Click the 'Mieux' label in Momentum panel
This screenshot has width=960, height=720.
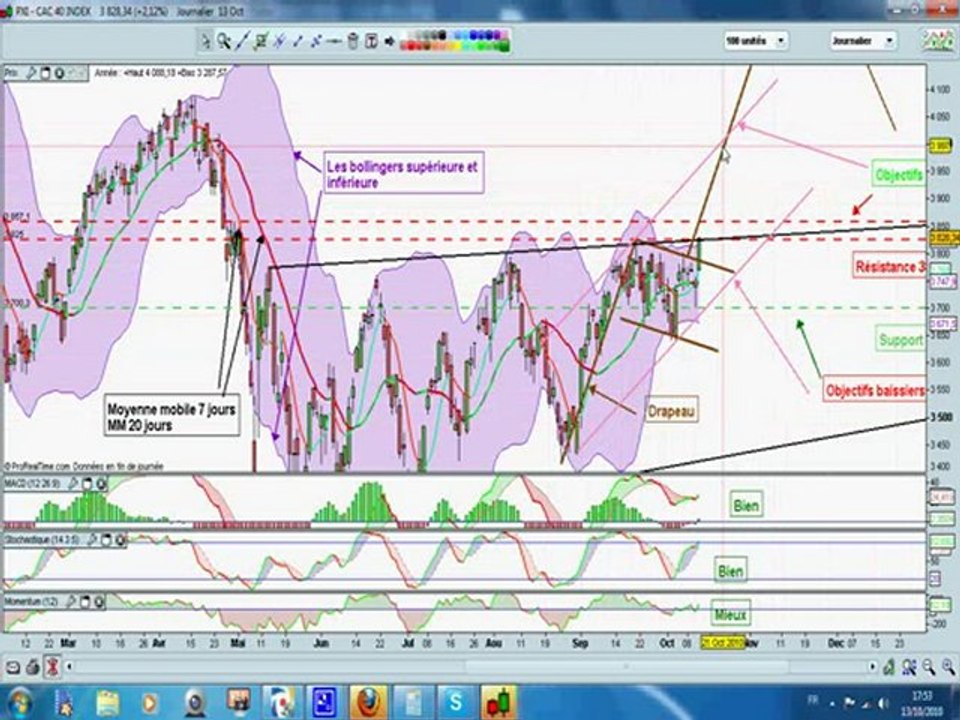[x=730, y=614]
